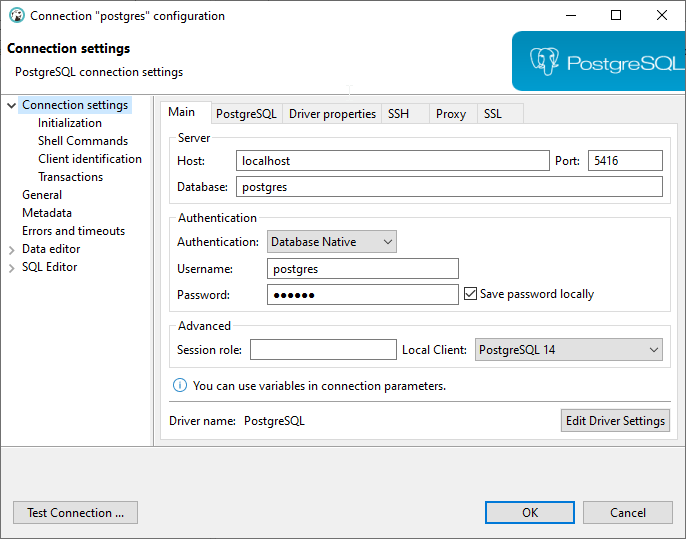Screen dimensions: 686x539
Task: Open the Local Client dropdown
Action: [569, 350]
